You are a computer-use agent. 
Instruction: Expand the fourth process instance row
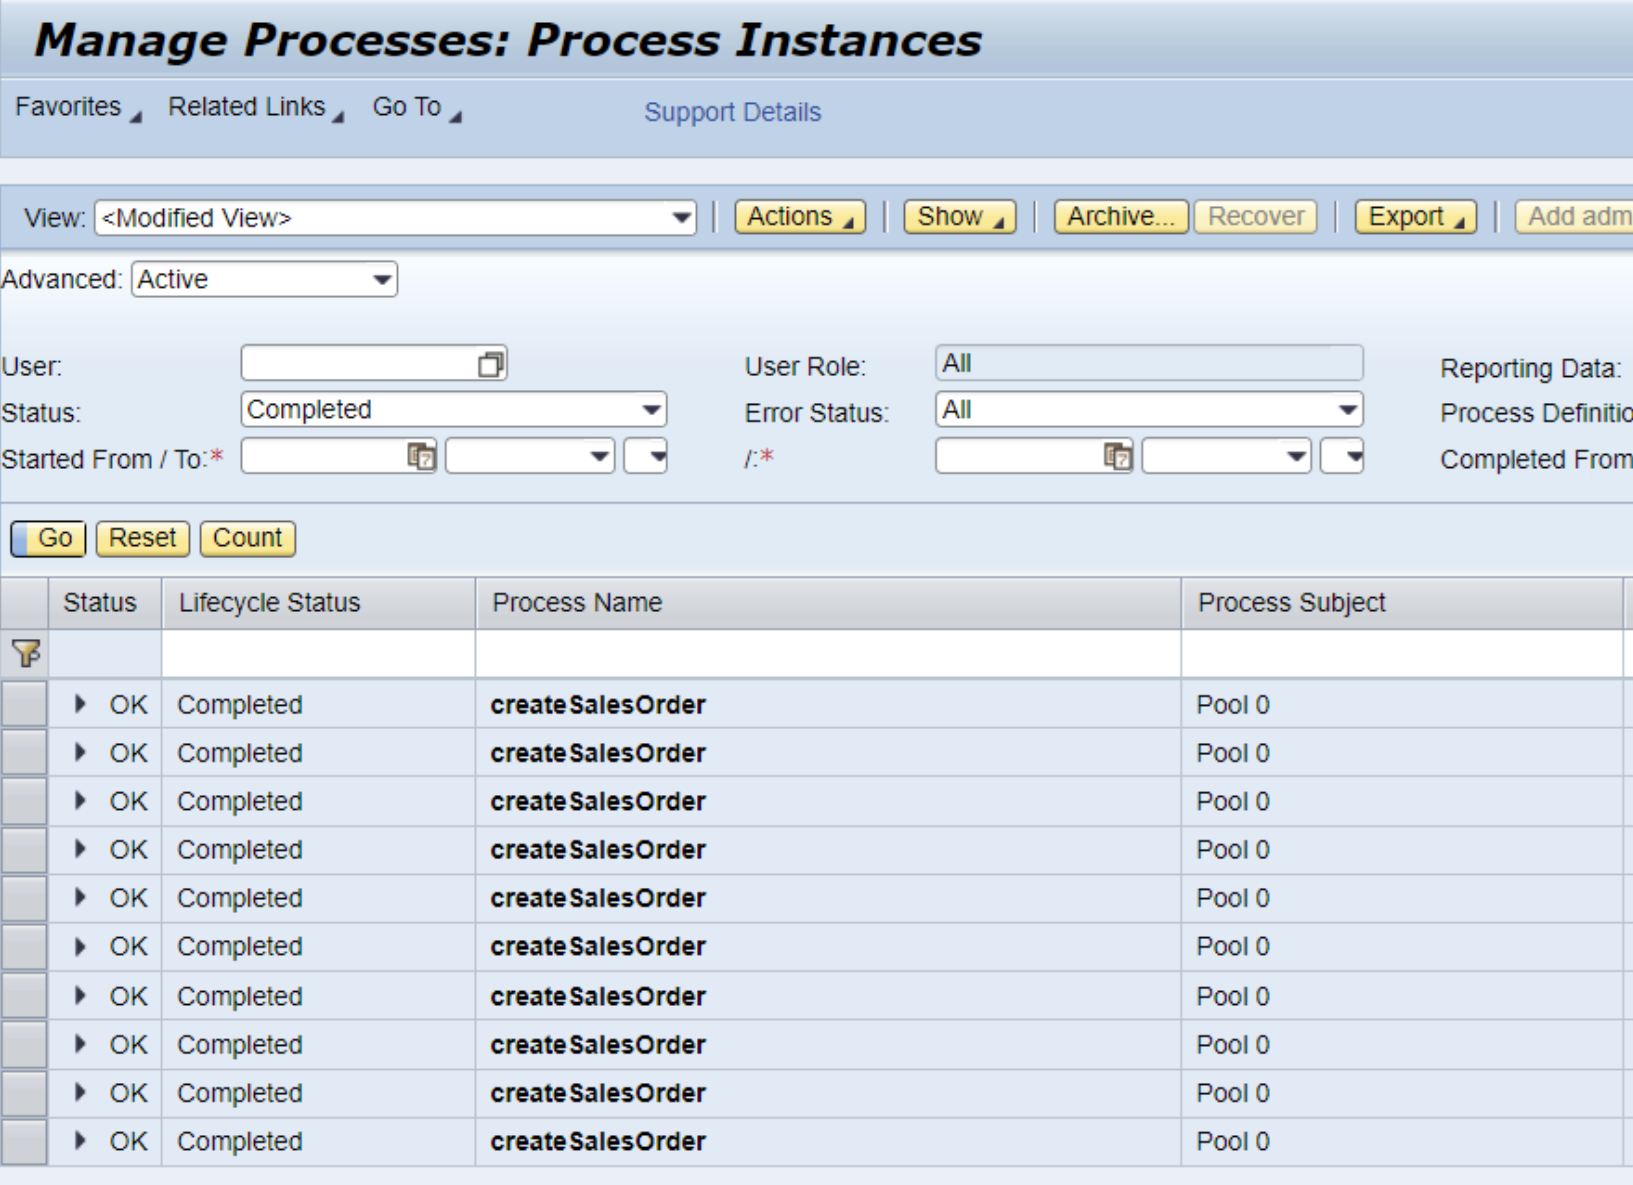pyautogui.click(x=80, y=849)
